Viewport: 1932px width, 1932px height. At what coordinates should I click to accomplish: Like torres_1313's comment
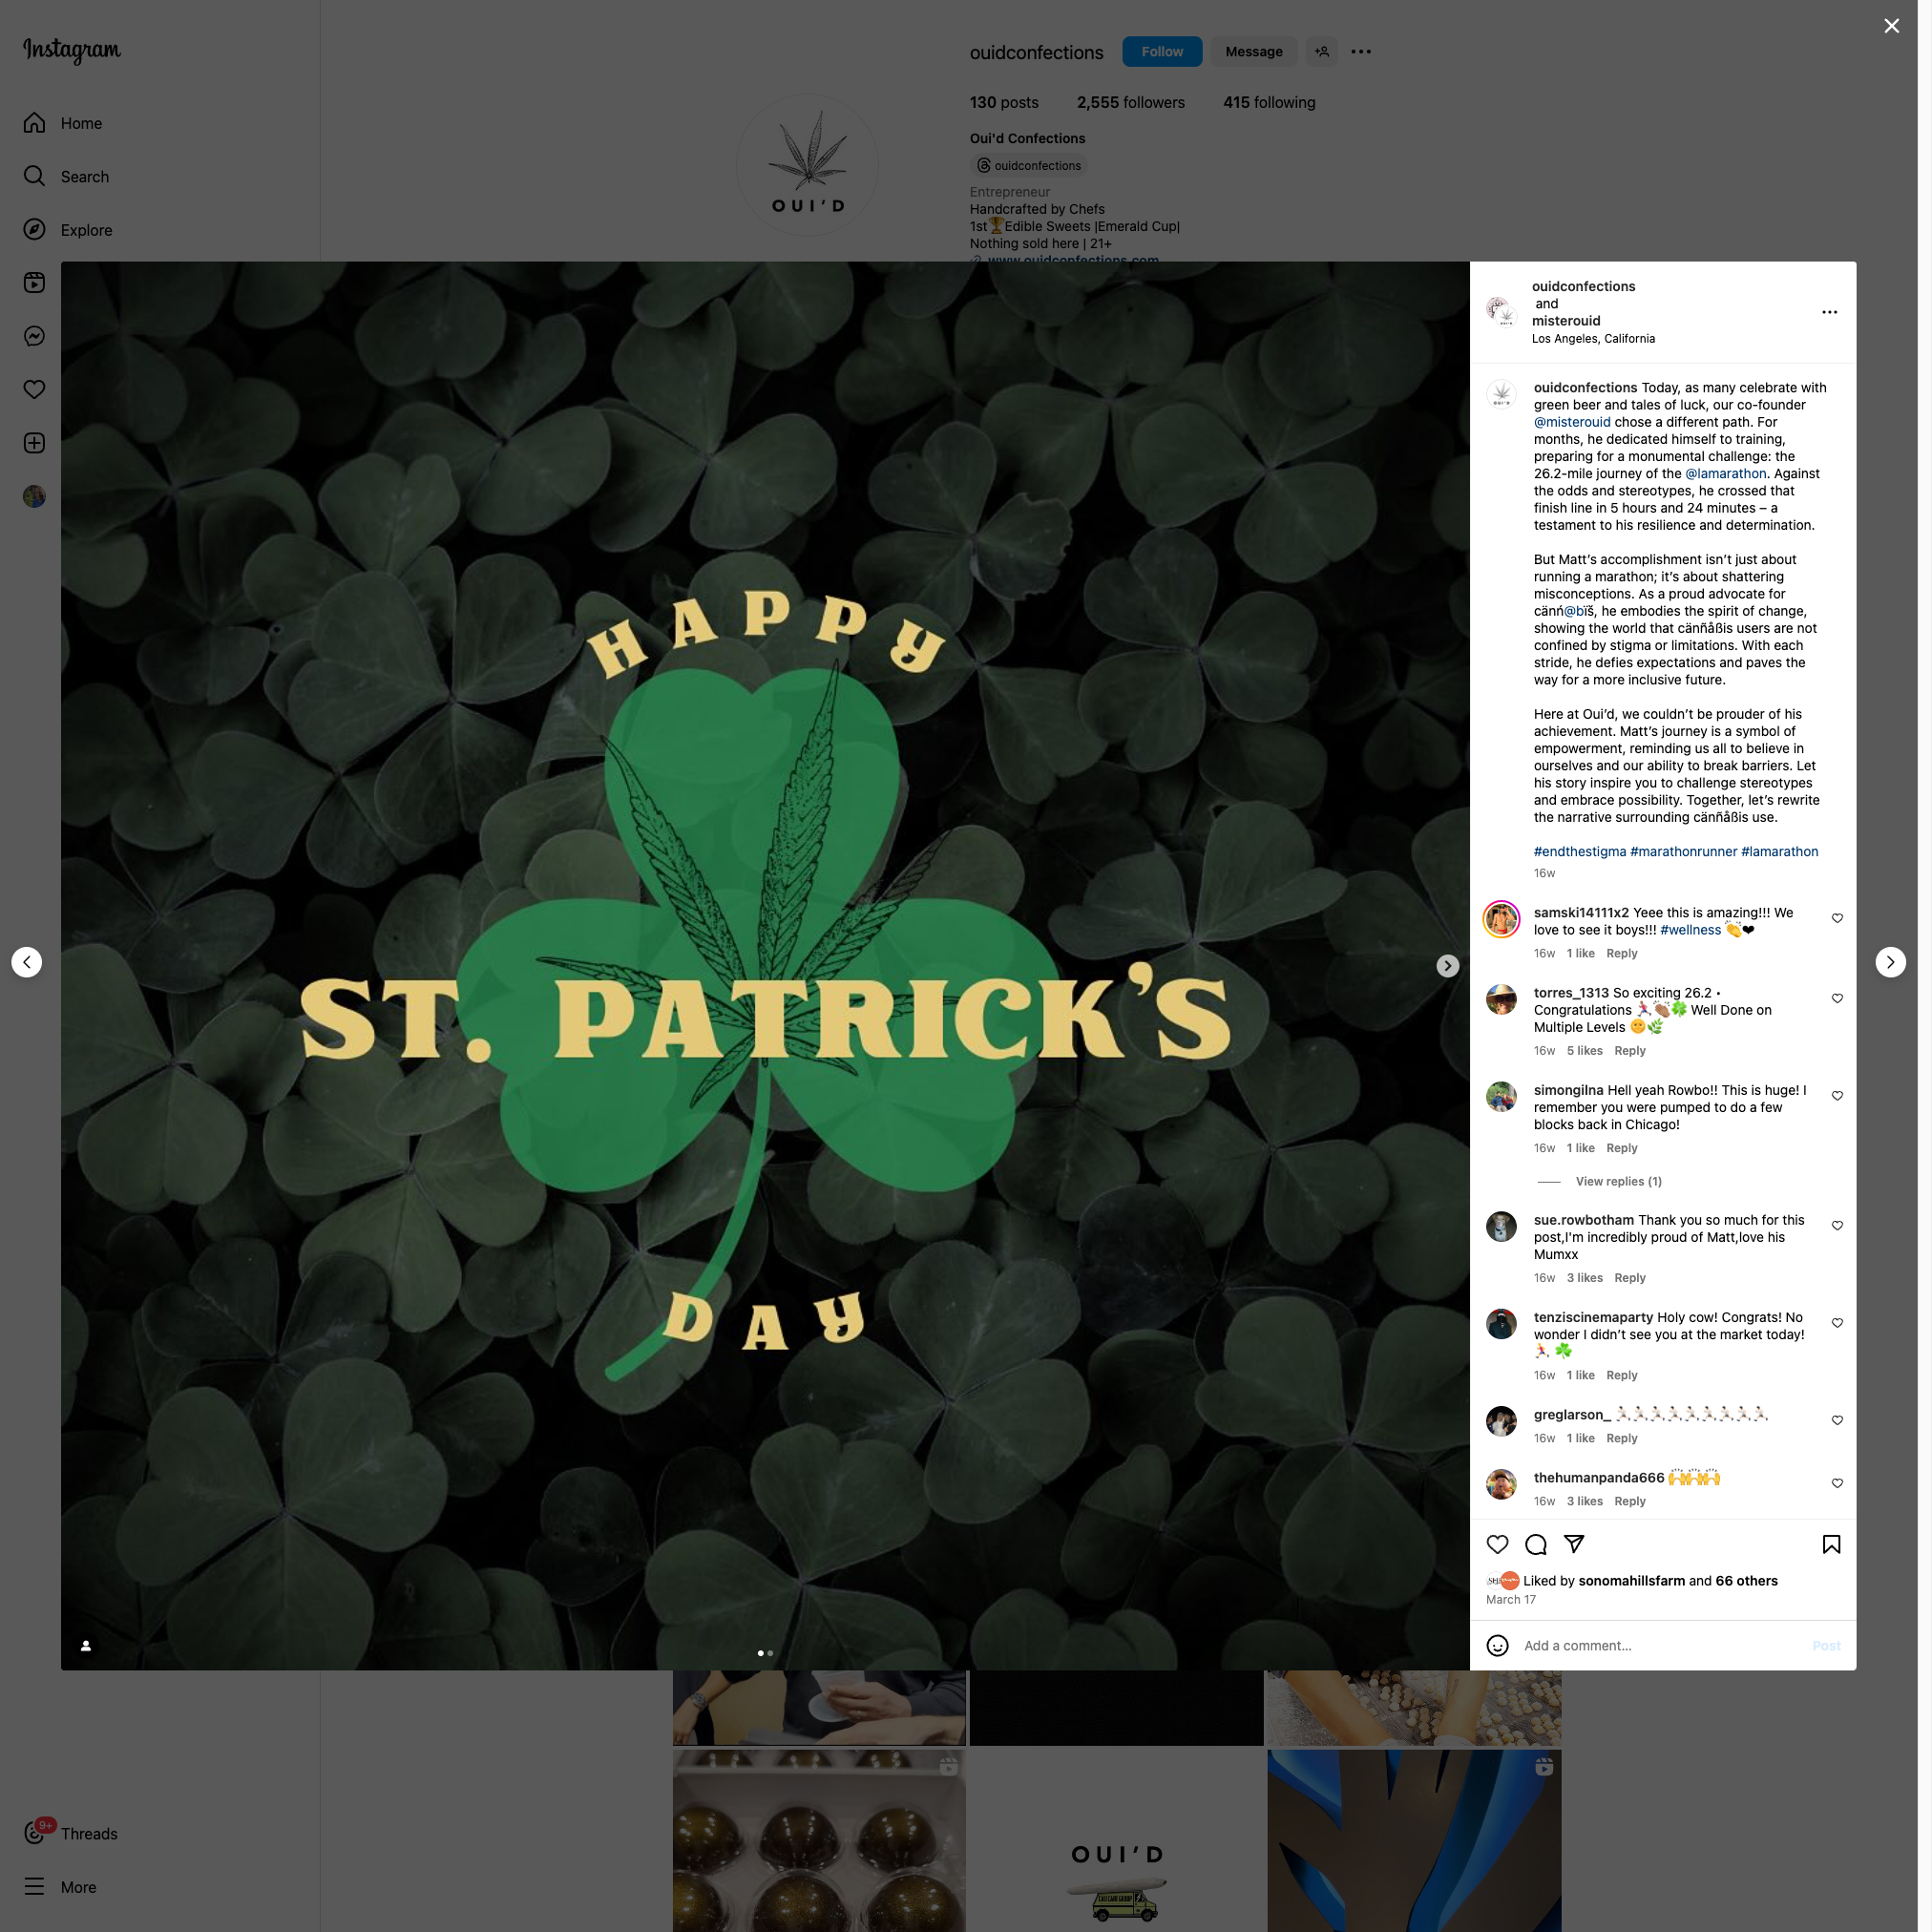pyautogui.click(x=1837, y=998)
